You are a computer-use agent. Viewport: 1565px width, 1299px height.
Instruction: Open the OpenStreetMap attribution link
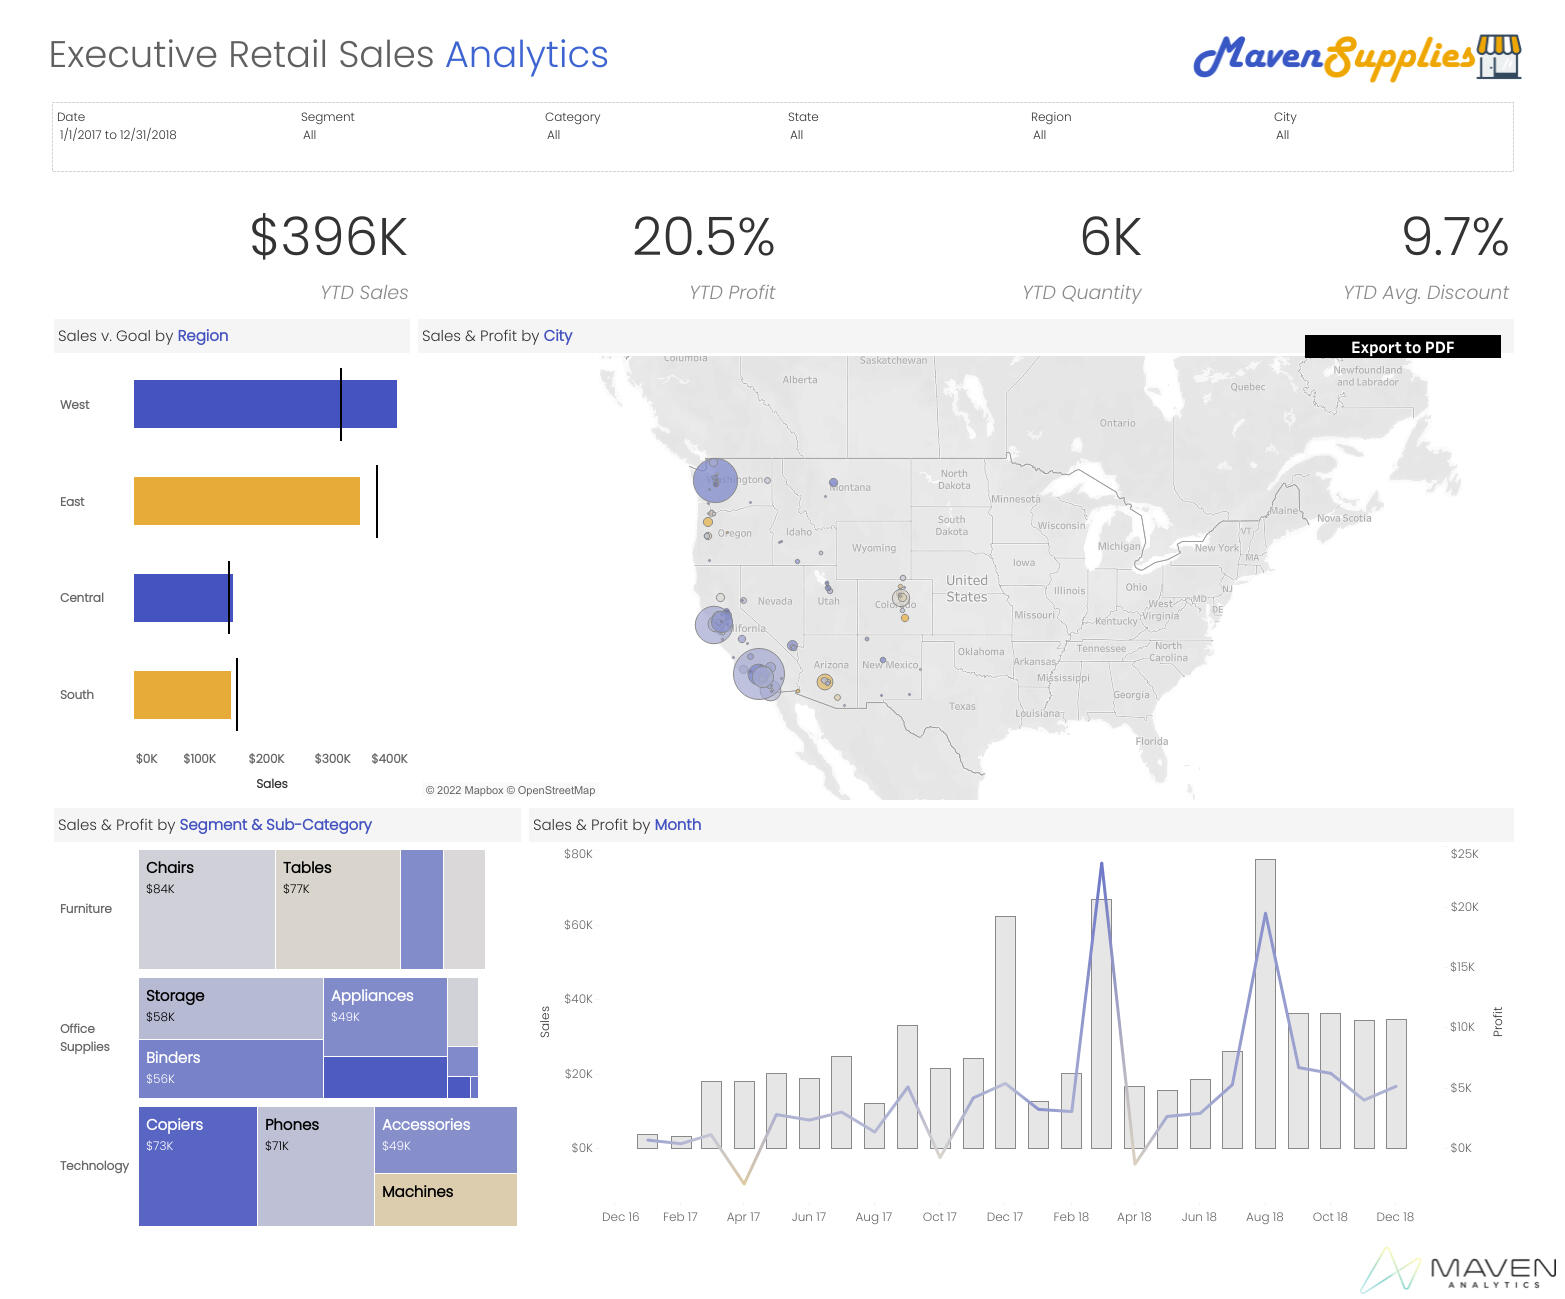pos(556,790)
